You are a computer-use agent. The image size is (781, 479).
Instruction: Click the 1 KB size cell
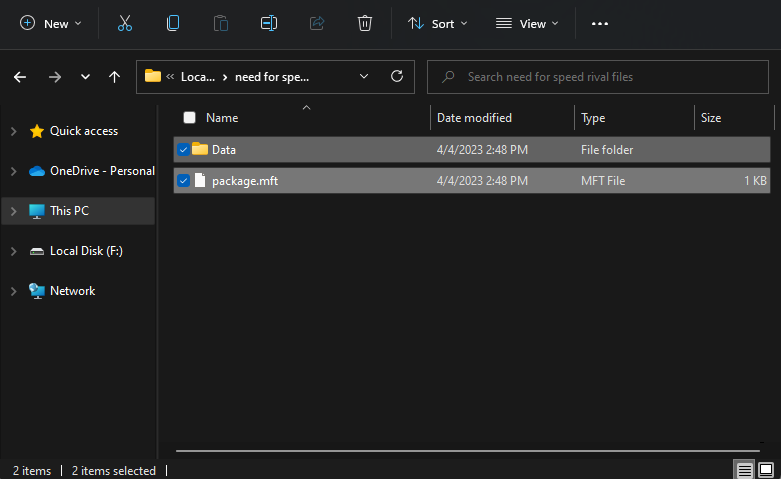[x=755, y=181]
